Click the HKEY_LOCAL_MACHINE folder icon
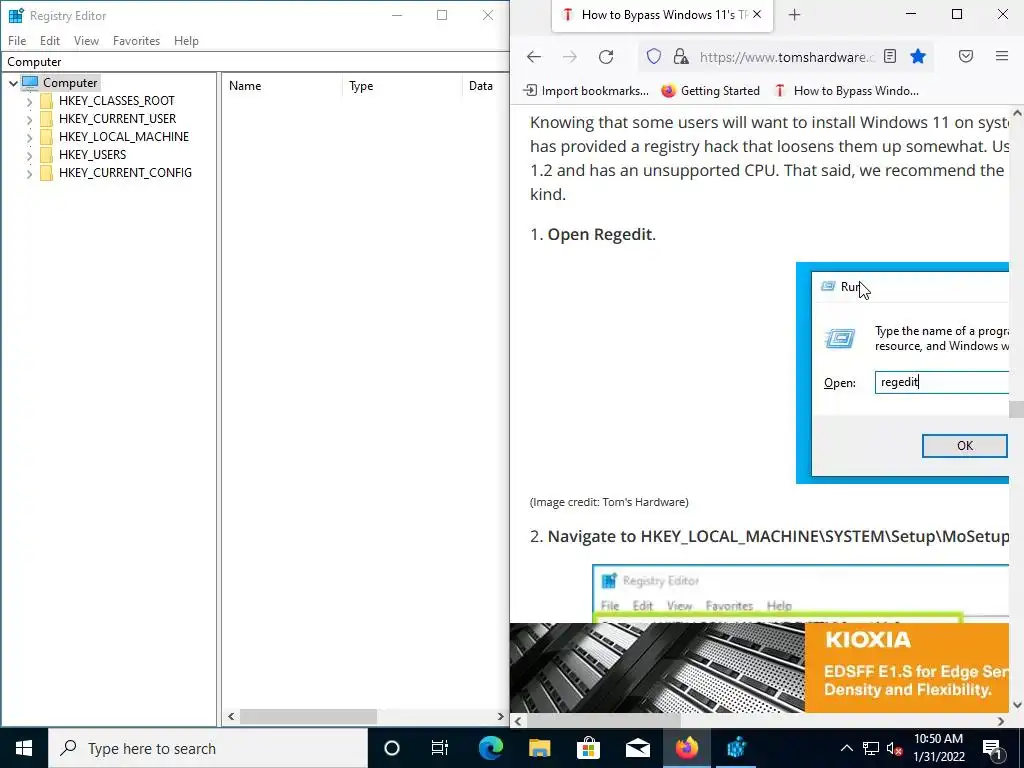The height and width of the screenshot is (768, 1024). tap(46, 137)
